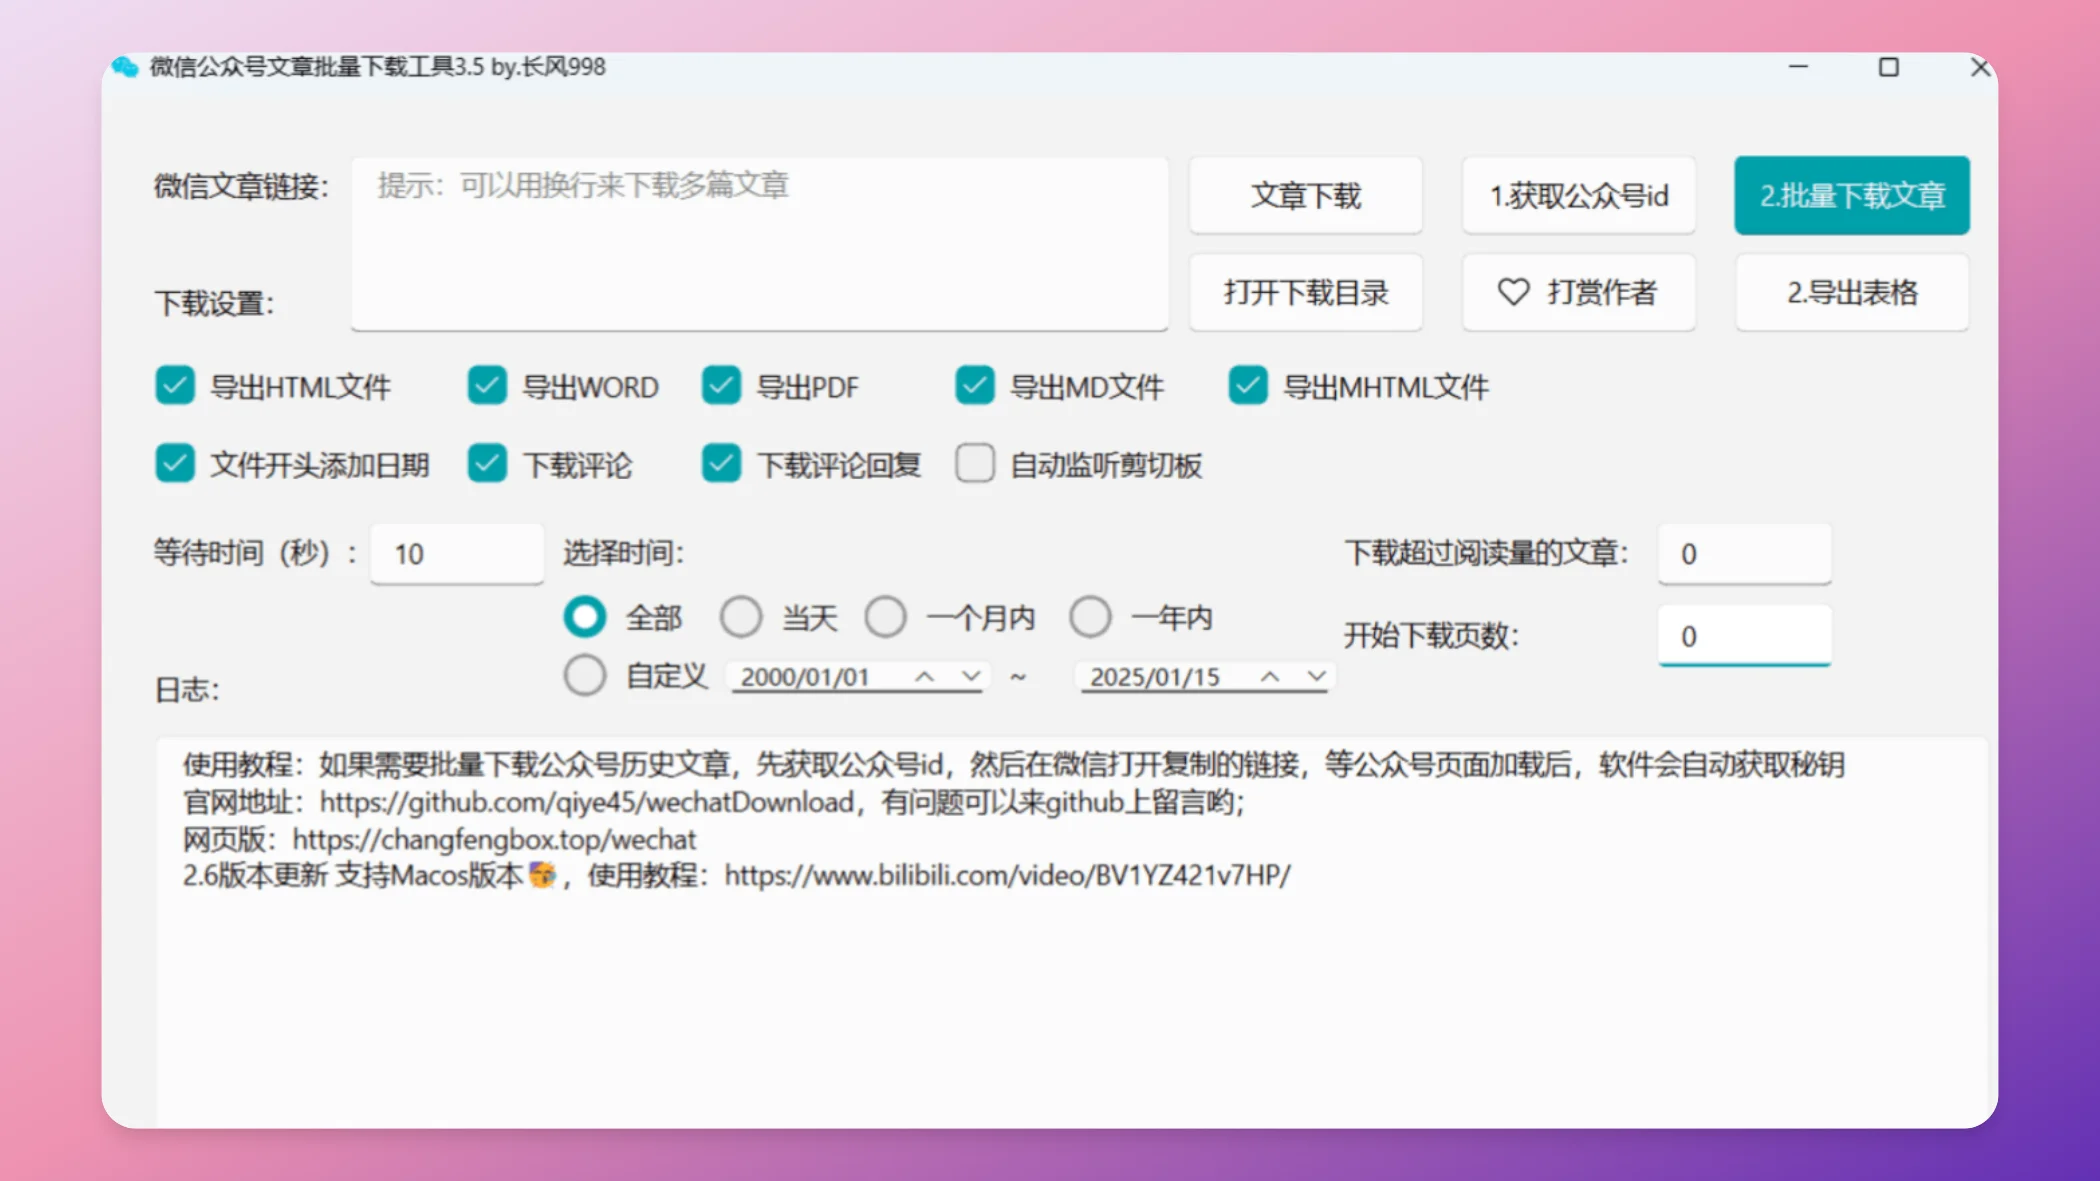Viewport: 2100px width, 1181px height.
Task: Toggle the 导出PDF checkbox
Action: point(721,386)
